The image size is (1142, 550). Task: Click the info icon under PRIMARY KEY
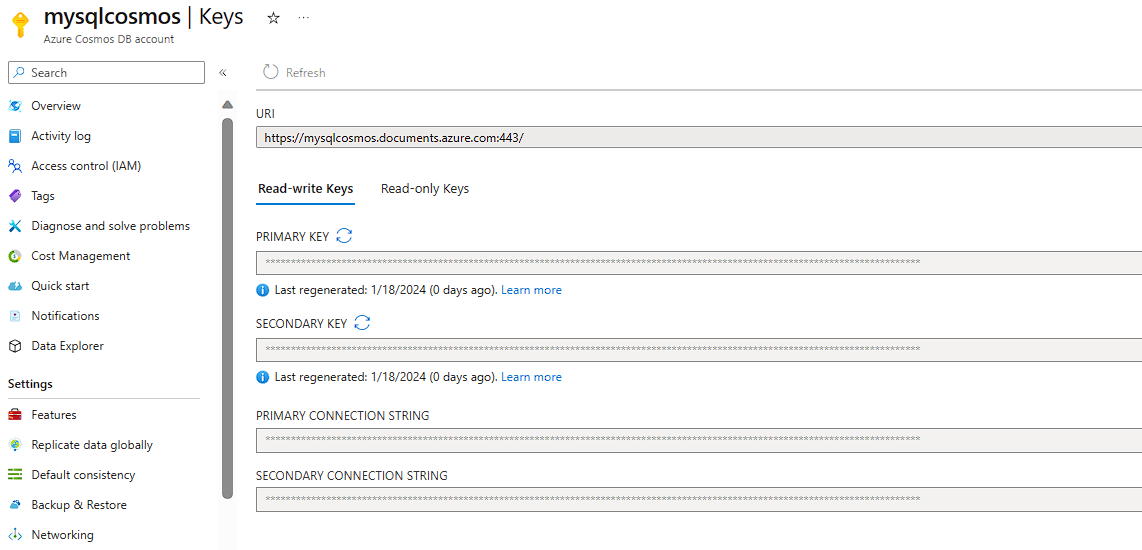coord(263,290)
